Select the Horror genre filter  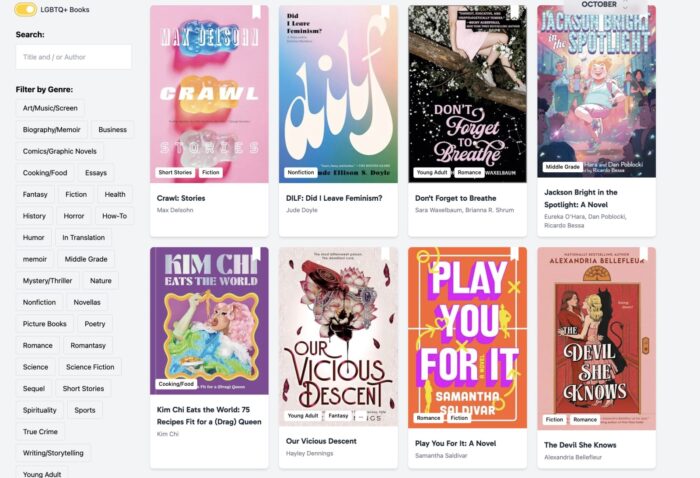point(74,216)
